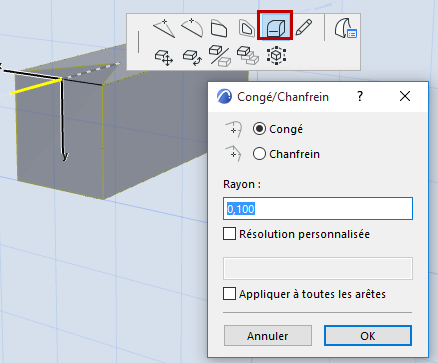Viewport: 438px width, 363px height.
Task: Select the Move (drag) box icon
Action: click(164, 57)
